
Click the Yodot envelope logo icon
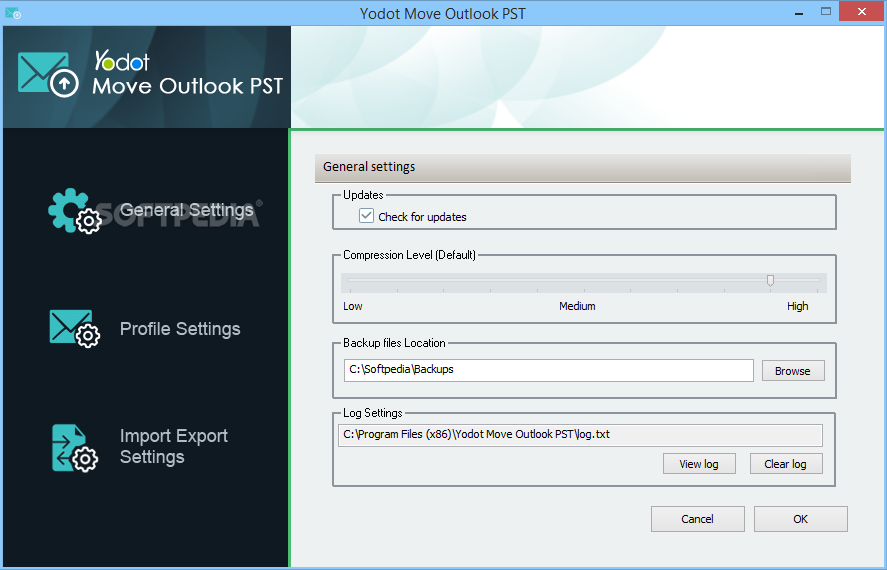click(48, 75)
